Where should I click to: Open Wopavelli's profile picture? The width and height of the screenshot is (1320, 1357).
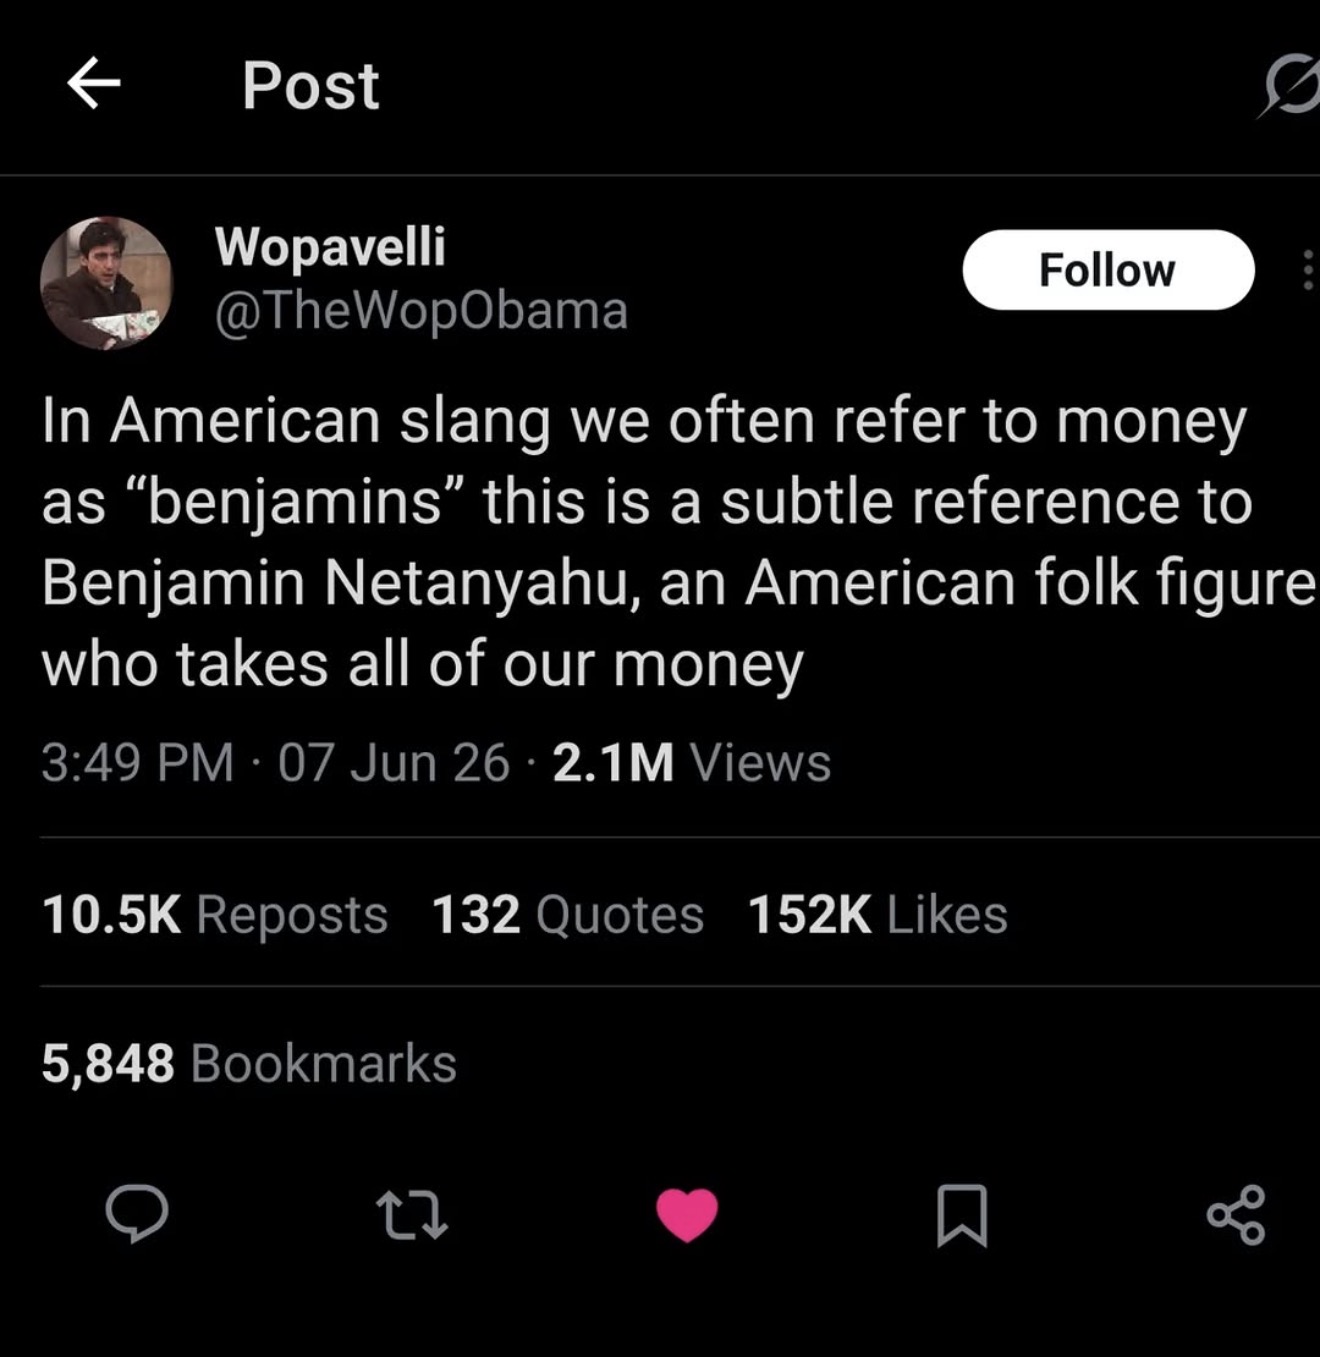point(106,283)
